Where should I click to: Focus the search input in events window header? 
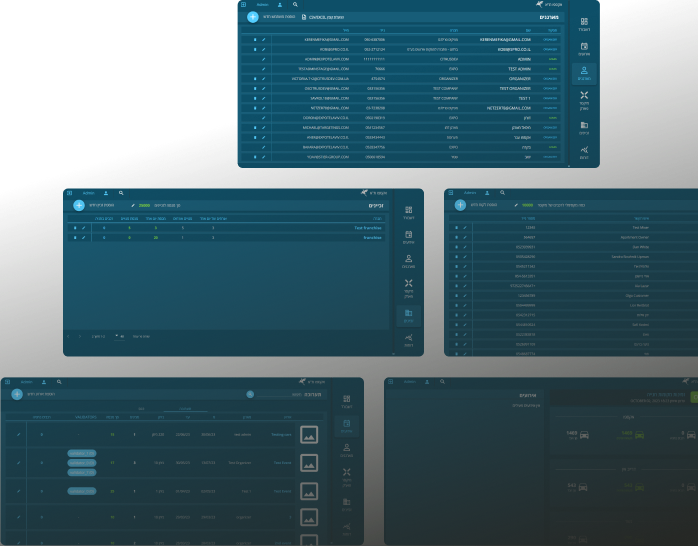click(278, 394)
